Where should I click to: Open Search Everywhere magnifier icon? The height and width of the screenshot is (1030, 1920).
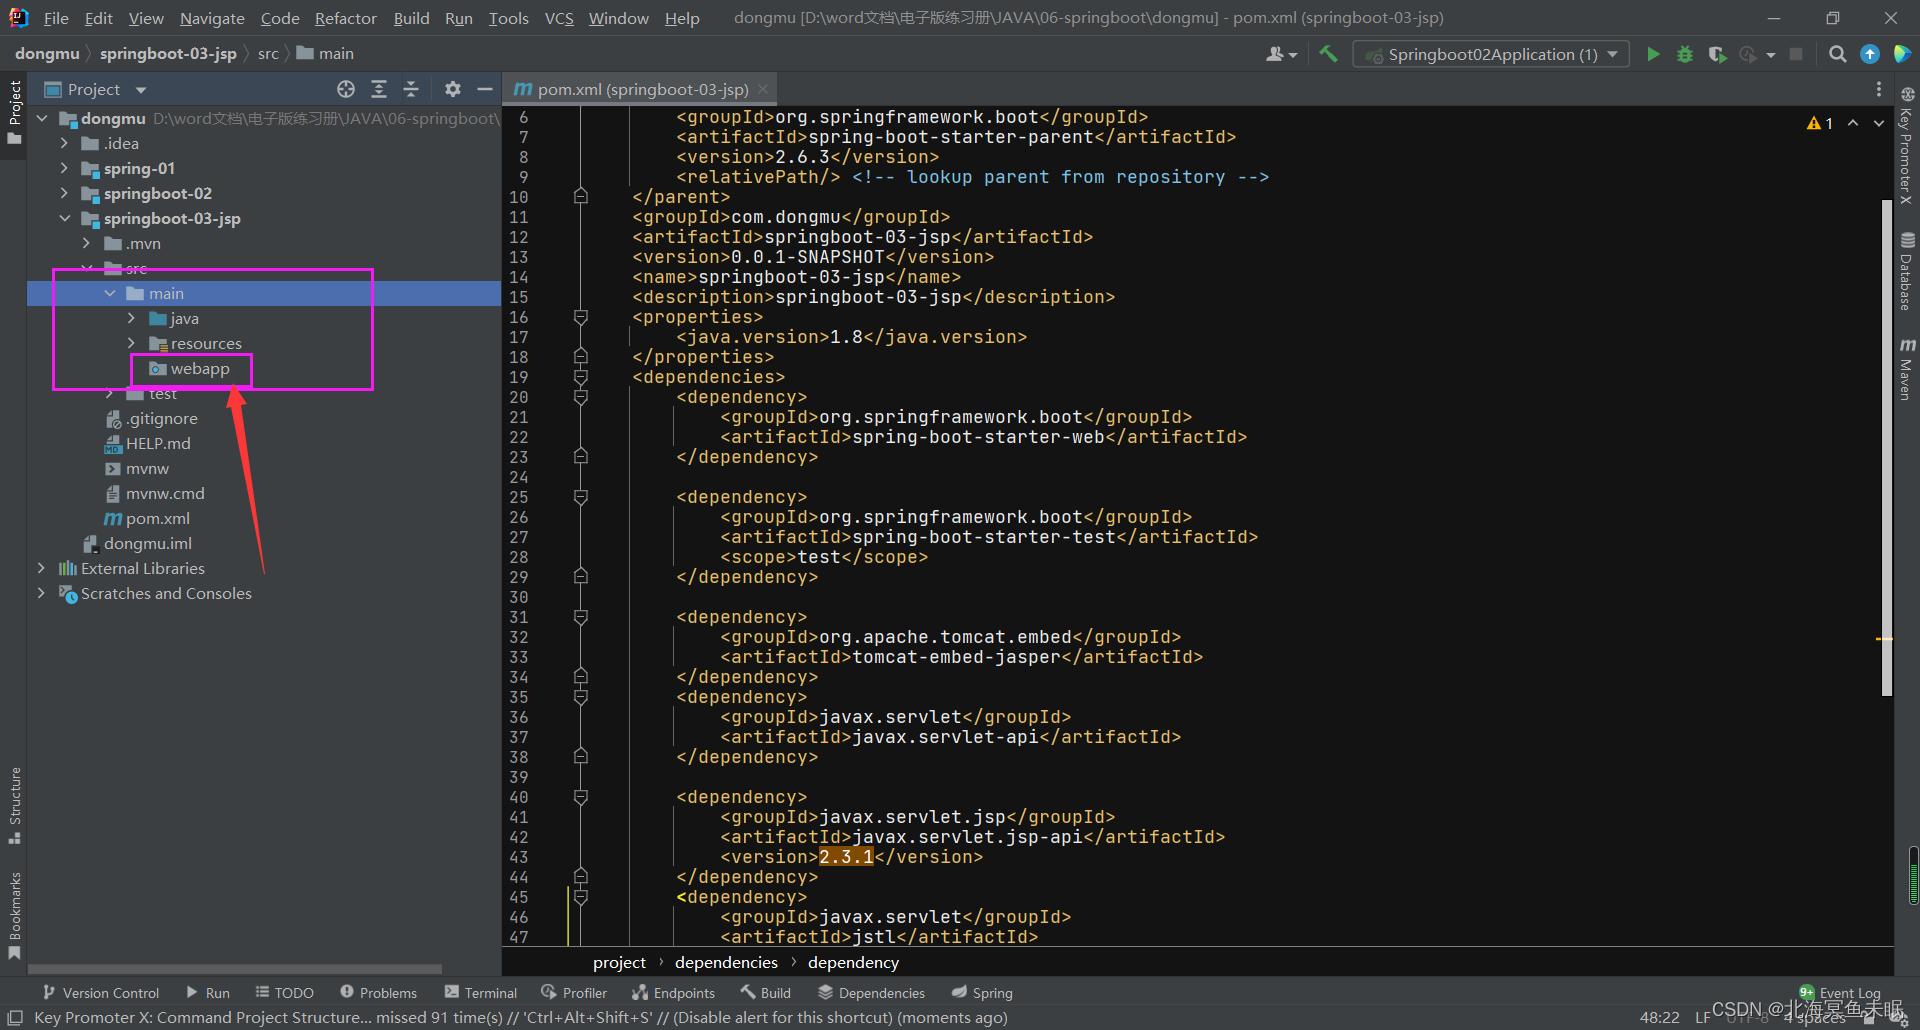coord(1837,54)
